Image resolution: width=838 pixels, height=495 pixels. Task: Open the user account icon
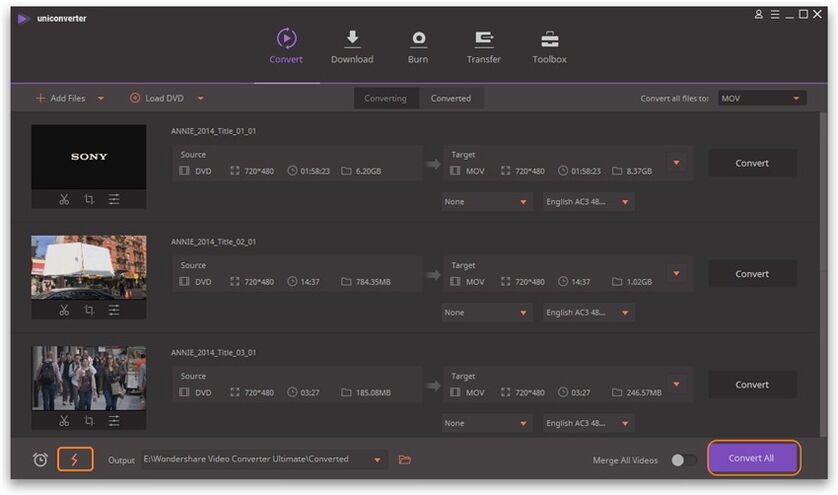pos(758,14)
